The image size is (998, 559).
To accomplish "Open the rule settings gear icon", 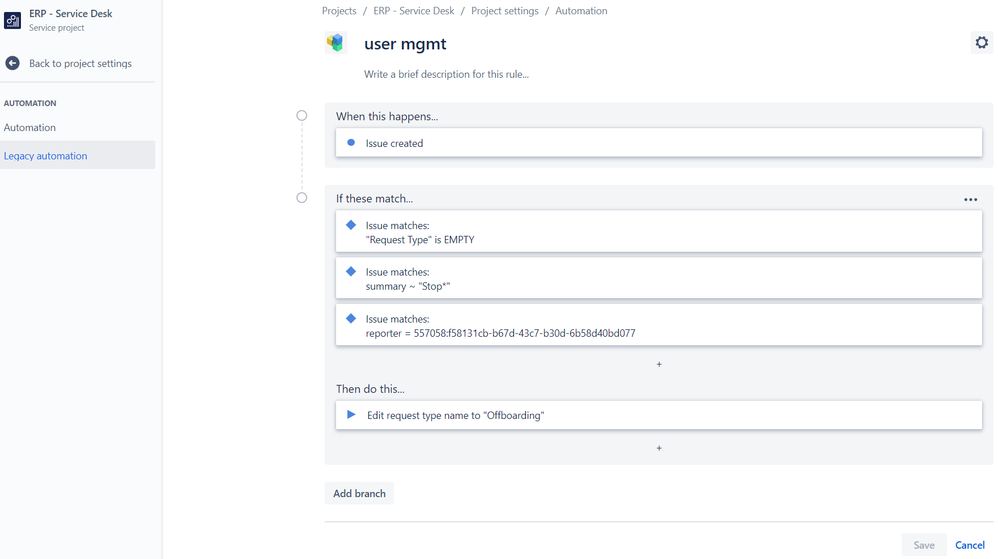I will (x=981, y=43).
